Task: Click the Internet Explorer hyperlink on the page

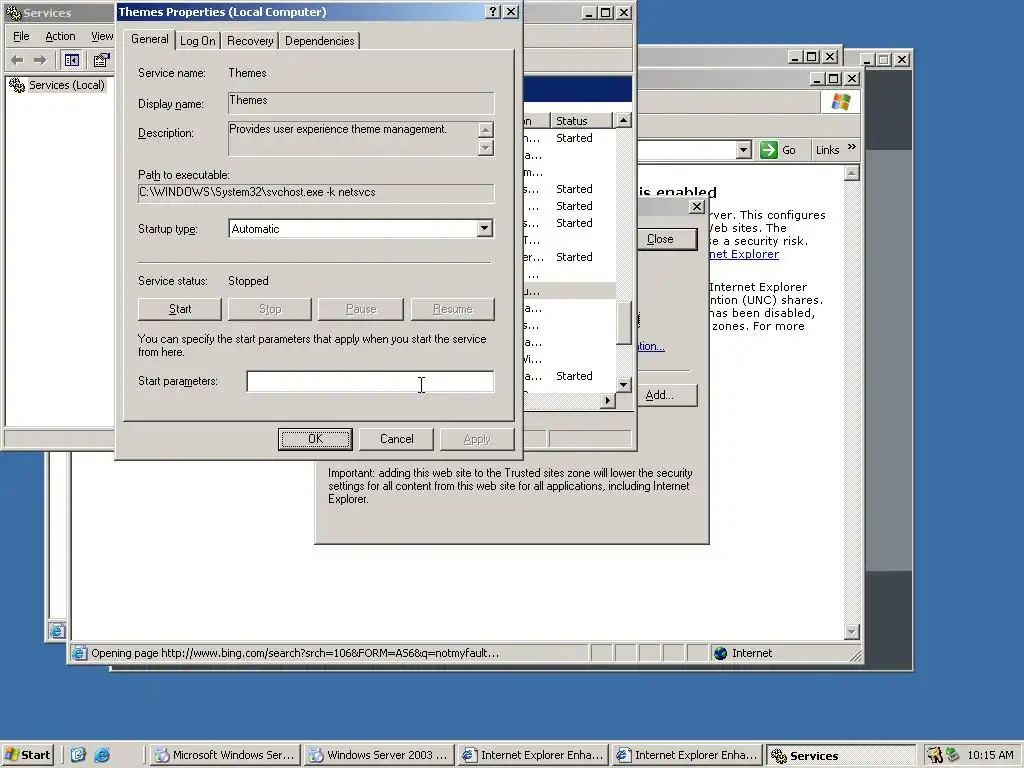Action: tap(744, 254)
